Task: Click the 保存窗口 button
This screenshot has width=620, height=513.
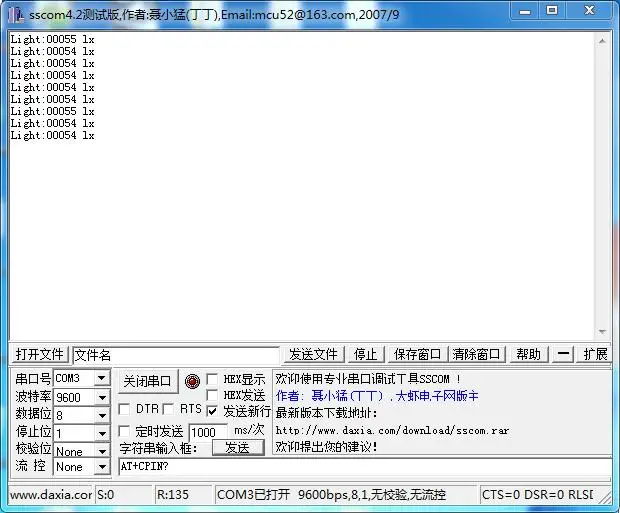Action: (418, 354)
